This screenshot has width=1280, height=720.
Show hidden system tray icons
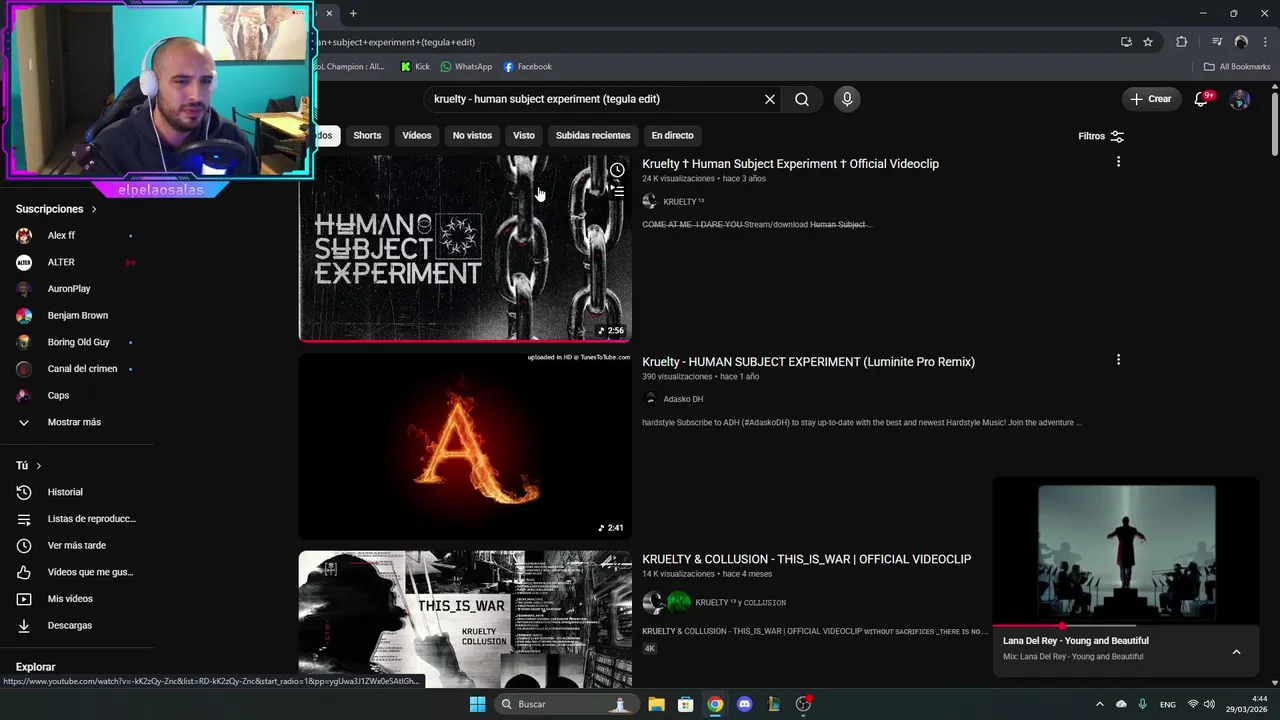coord(1099,704)
